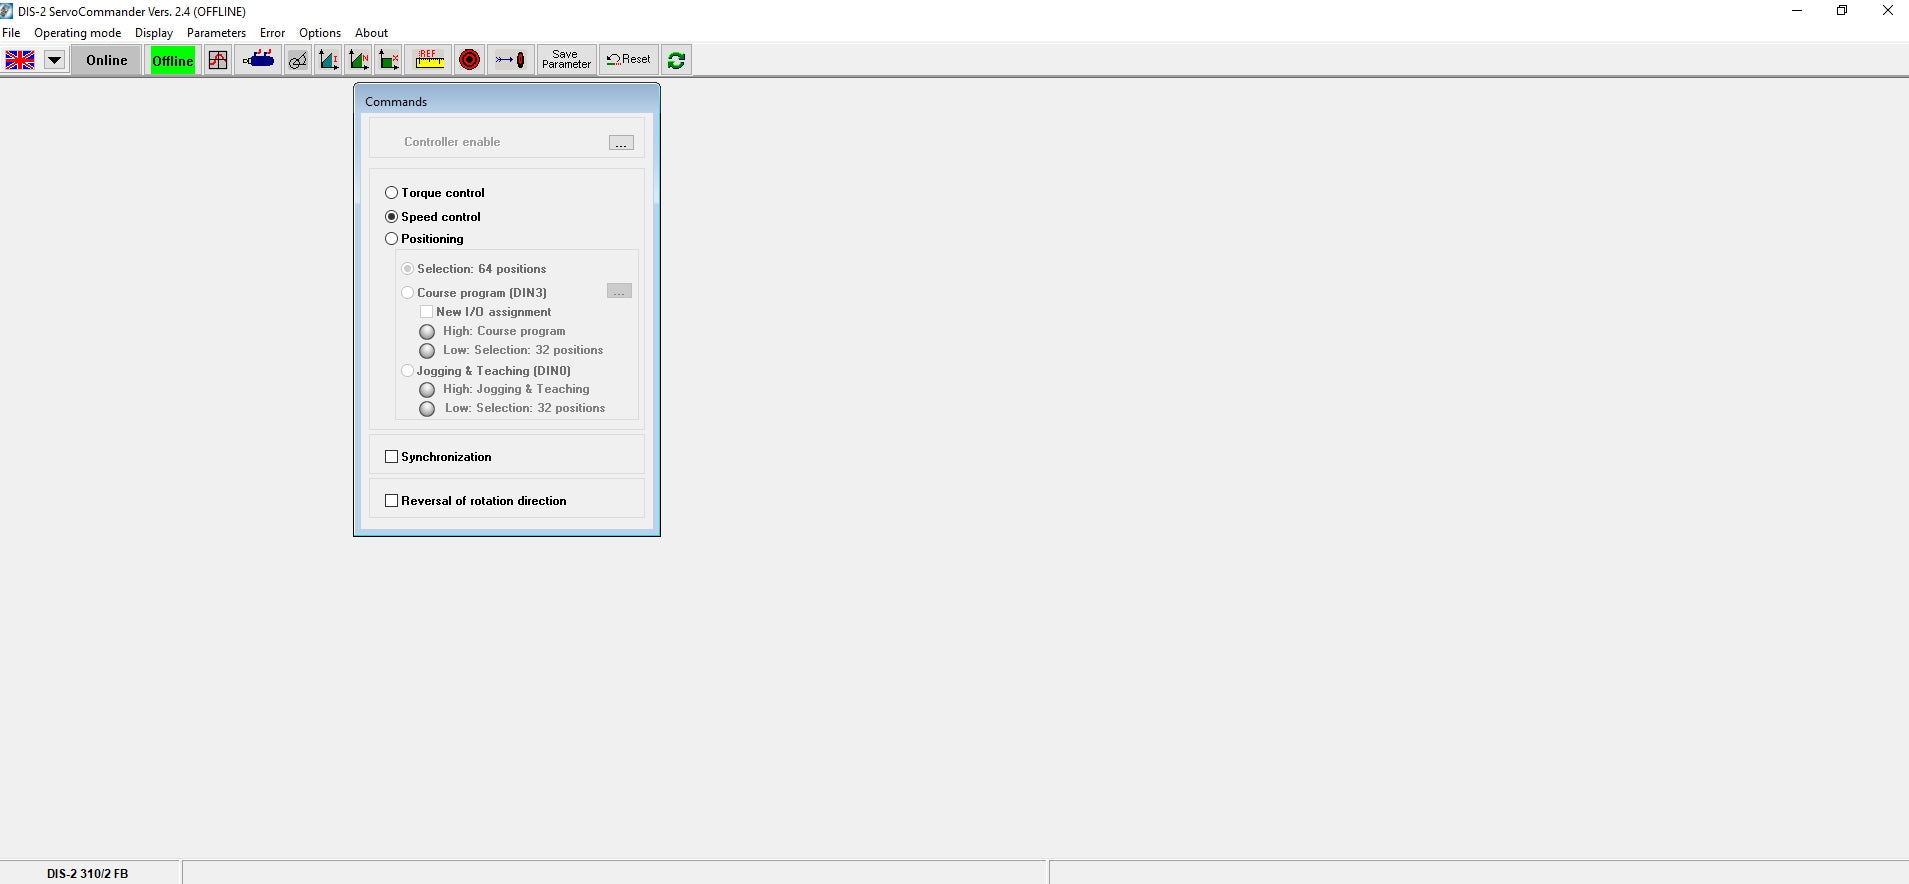Screen dimensions: 1909x884
Task: Click the green refresh arrows icon
Action: coord(676,60)
